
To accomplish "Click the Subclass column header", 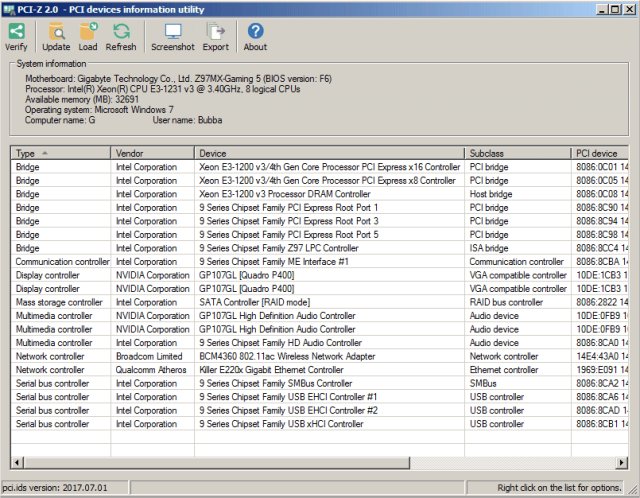I will pyautogui.click(x=518, y=153).
